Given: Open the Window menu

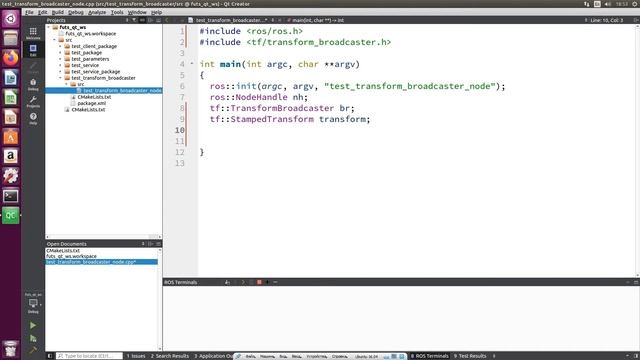Looking at the screenshot, I should [137, 12].
